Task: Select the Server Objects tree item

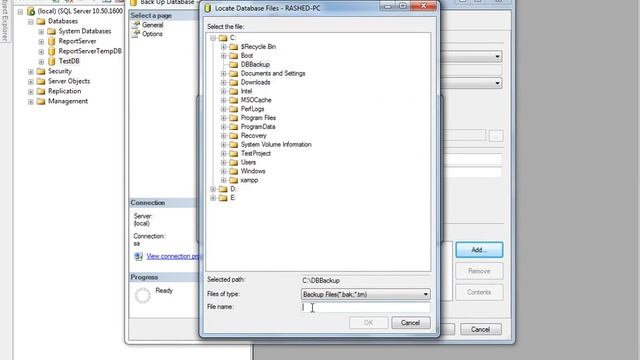Action: (x=69, y=81)
